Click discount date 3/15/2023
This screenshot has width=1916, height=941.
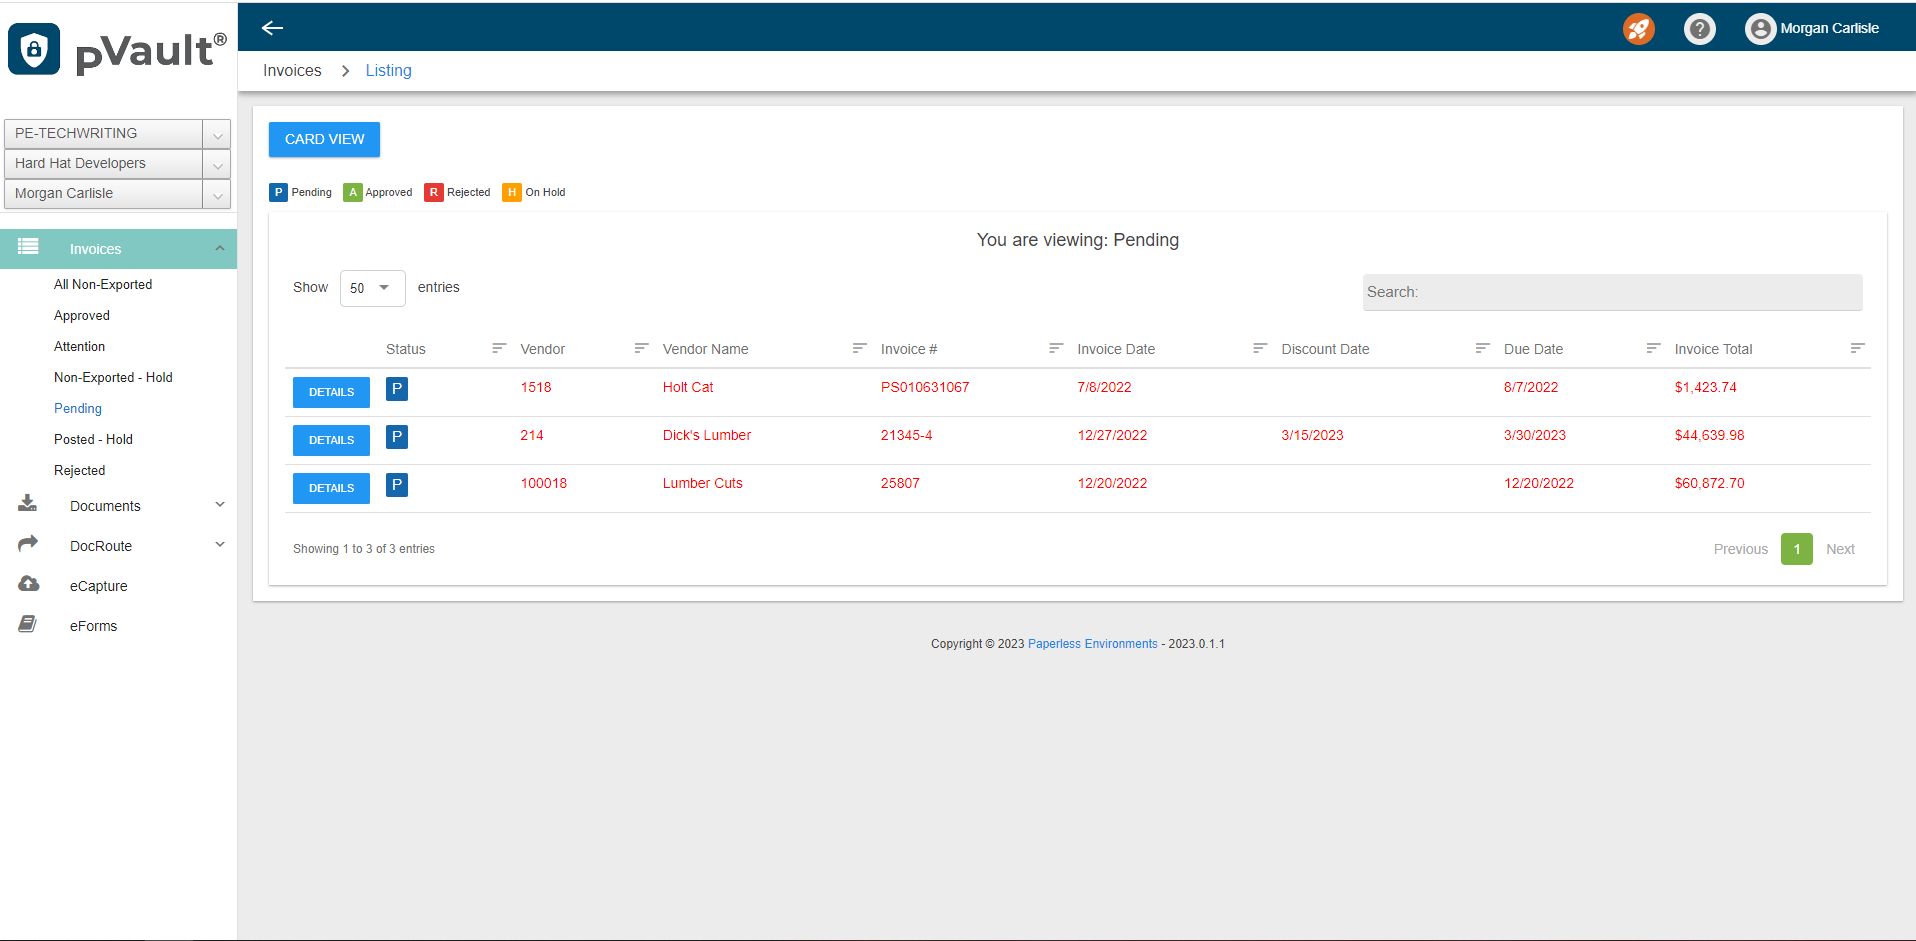[x=1312, y=435]
